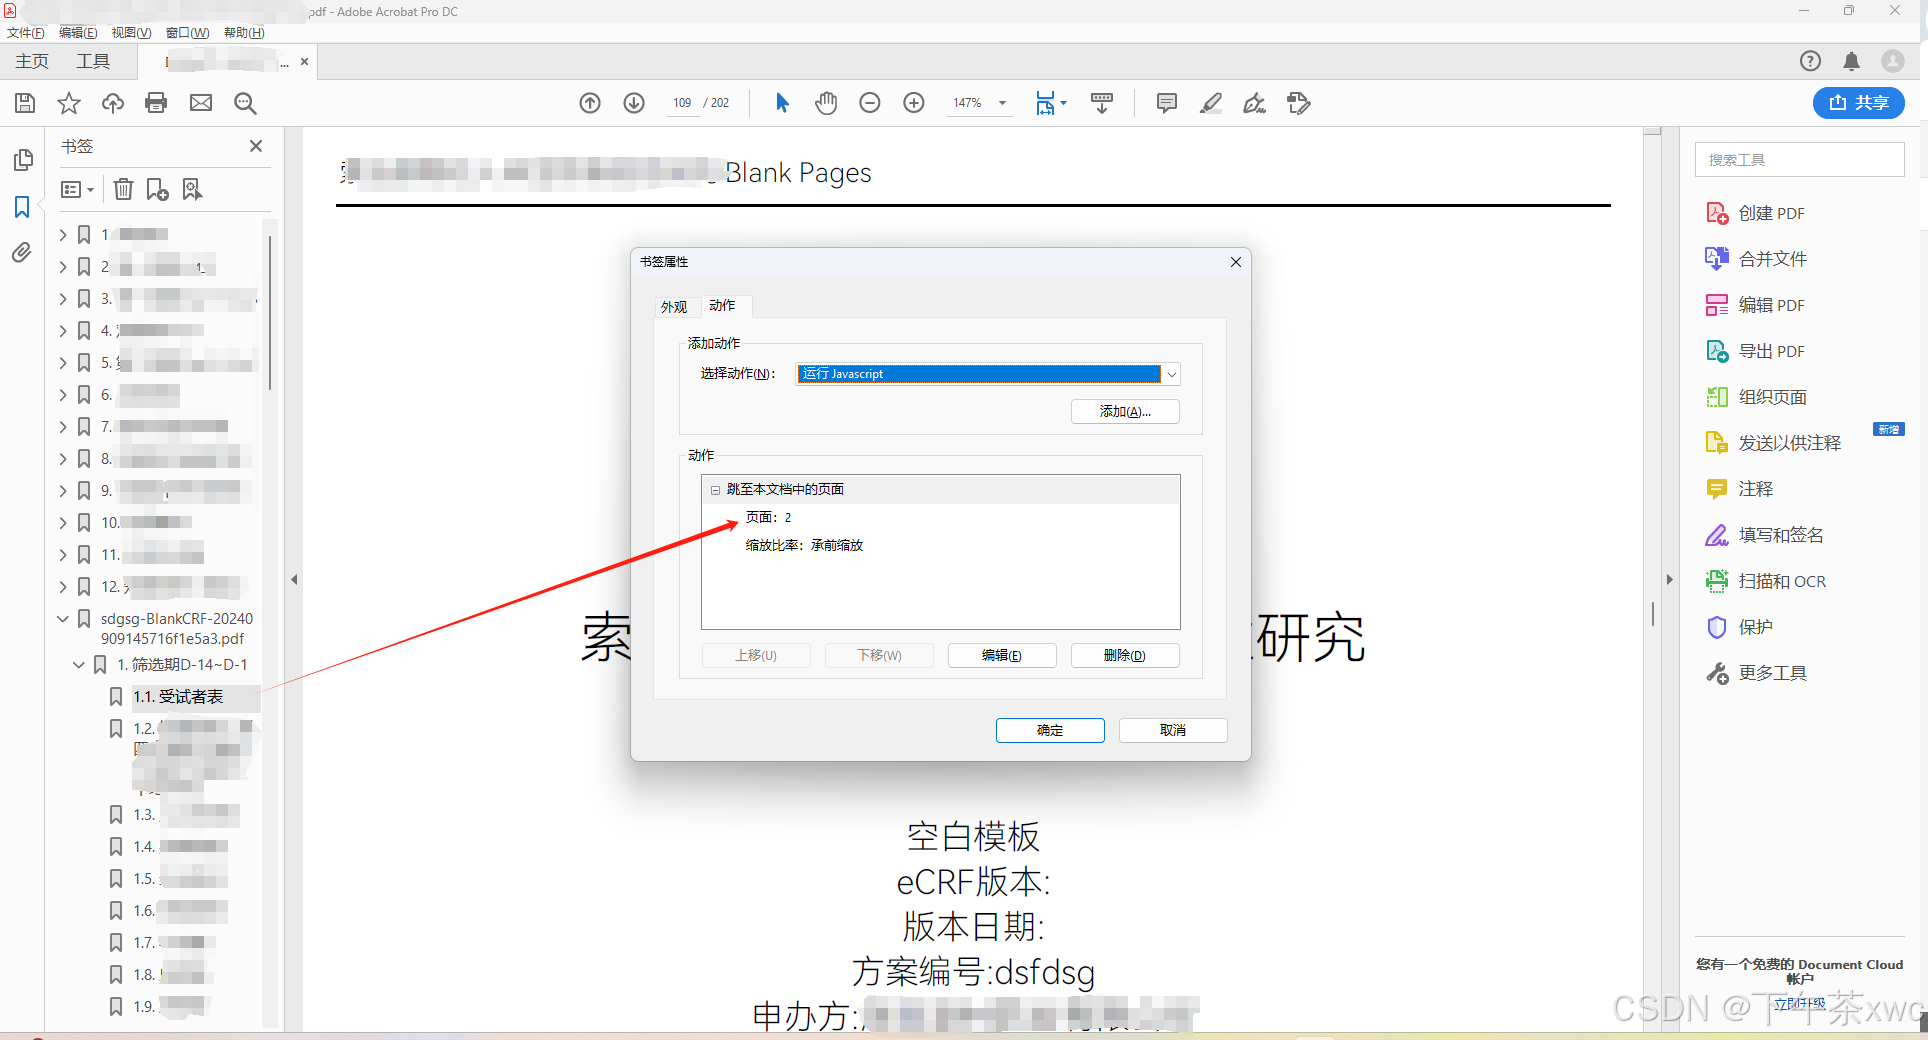Open the 扫描和OCR tool
Screen dimensions: 1928x1040
[x=1782, y=581]
